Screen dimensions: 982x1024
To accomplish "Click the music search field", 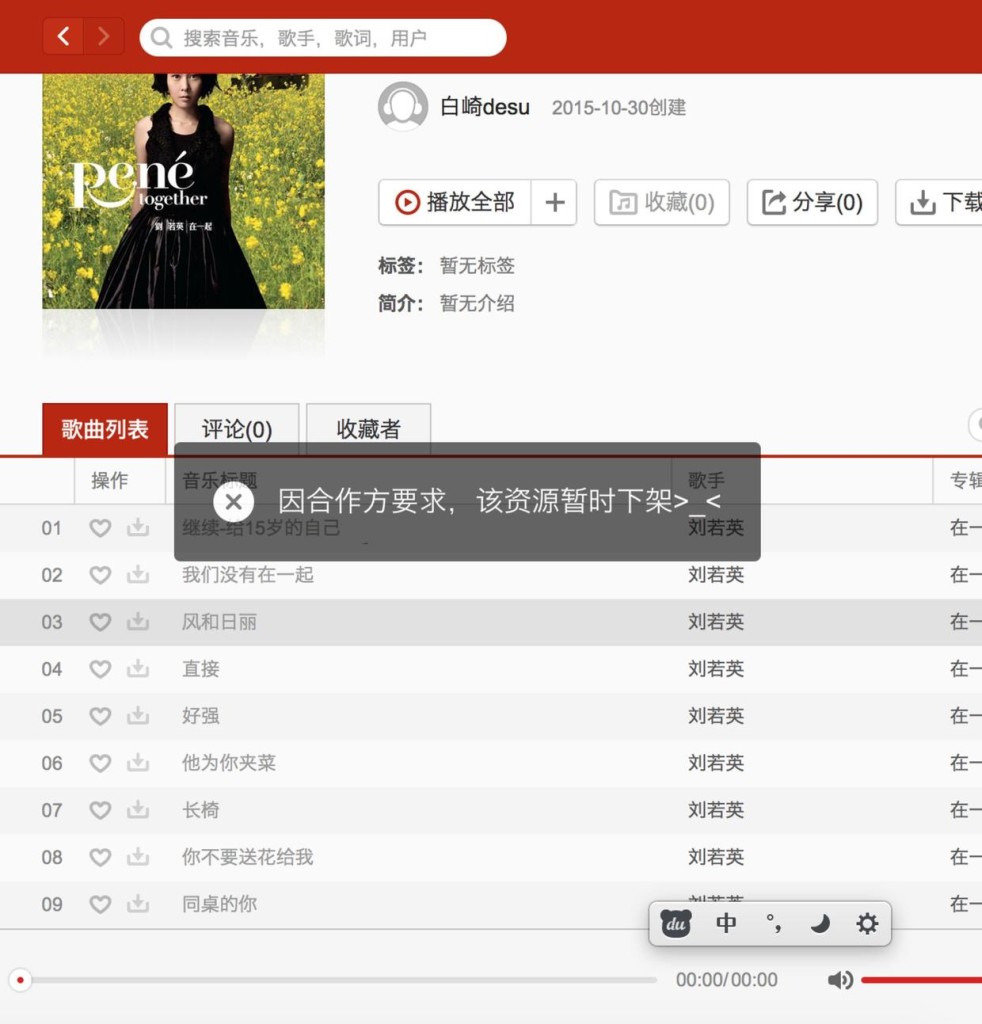I will click(323, 37).
